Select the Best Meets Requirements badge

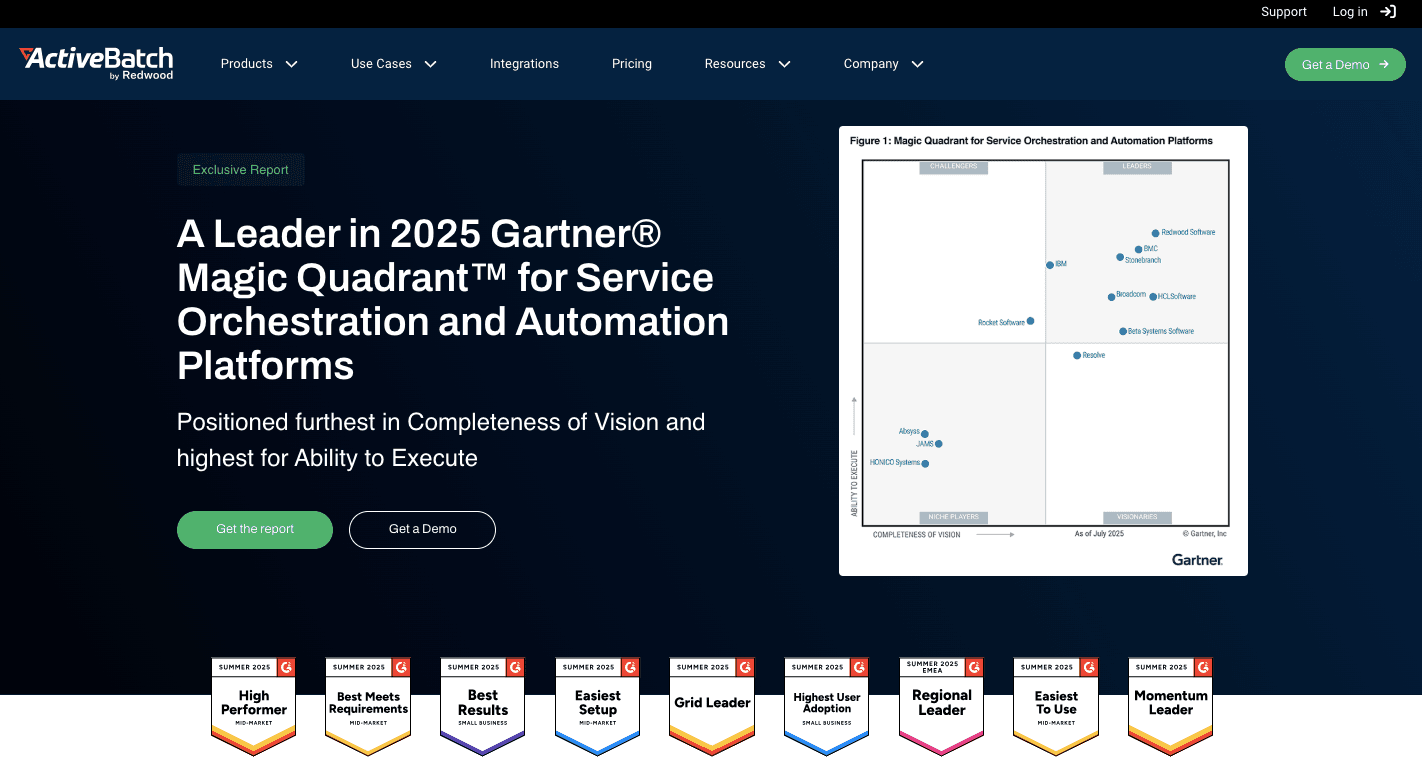click(368, 704)
